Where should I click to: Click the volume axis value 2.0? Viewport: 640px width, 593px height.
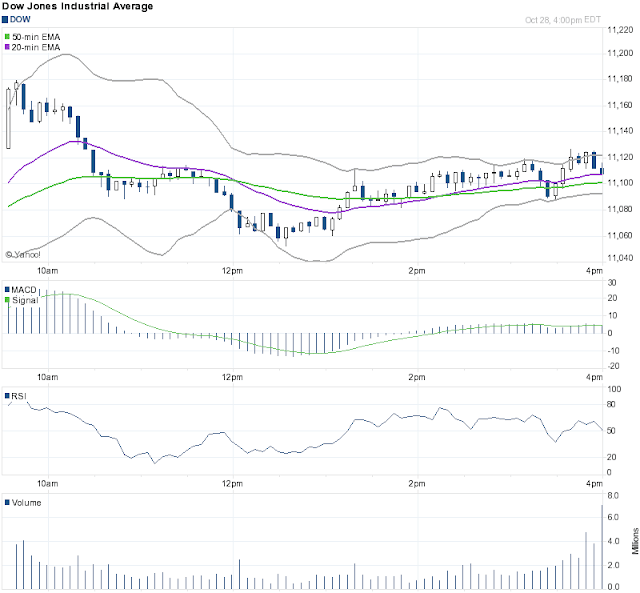point(613,565)
